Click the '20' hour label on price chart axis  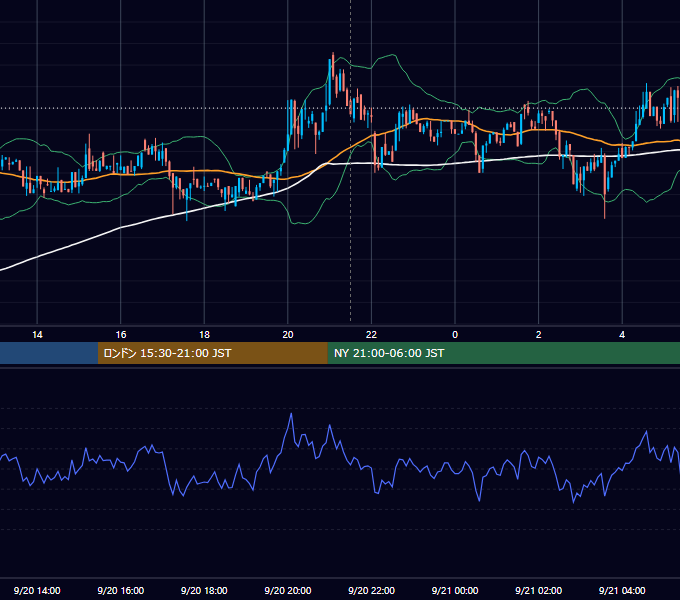(288, 335)
